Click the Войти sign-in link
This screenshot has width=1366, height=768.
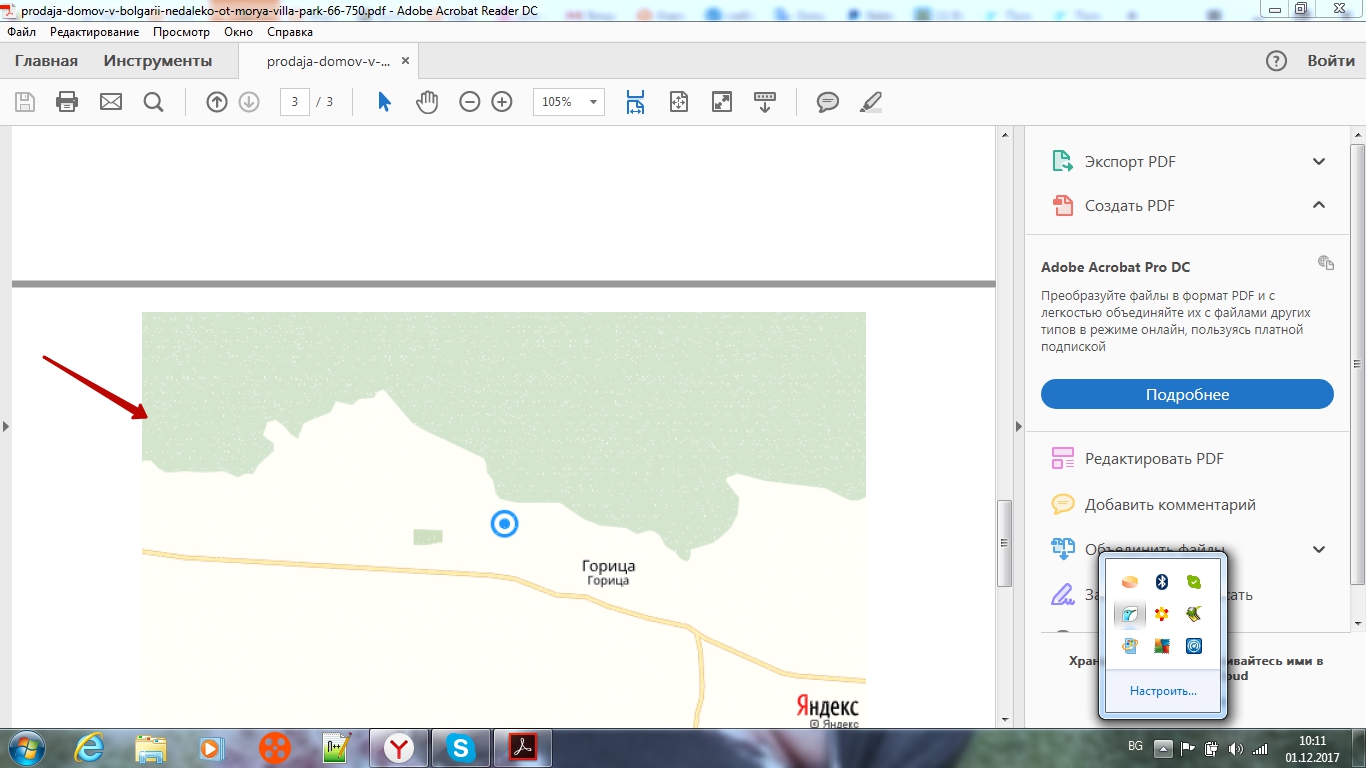pyautogui.click(x=1331, y=61)
